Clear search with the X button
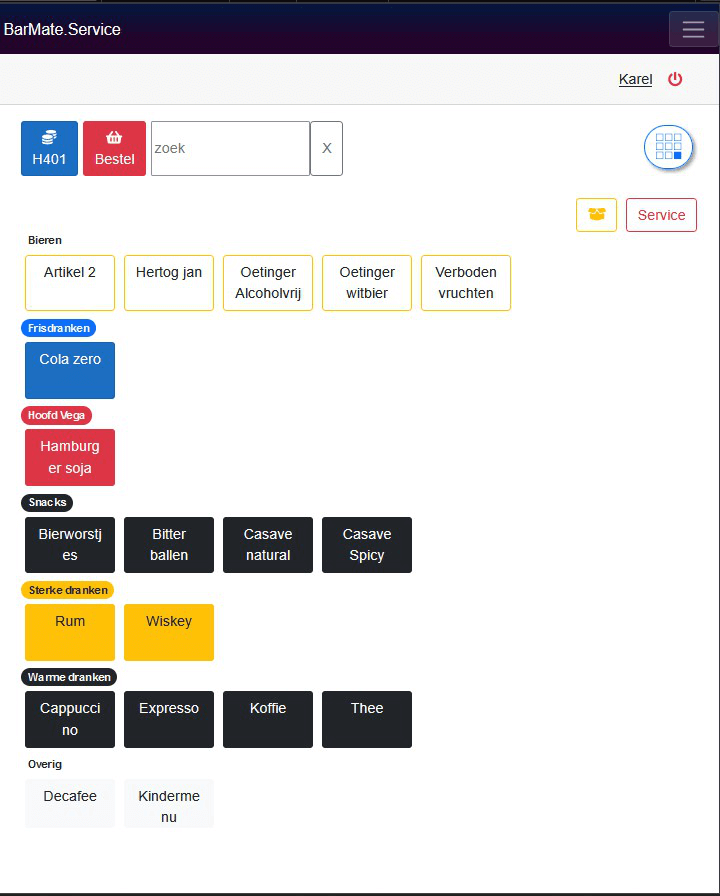The image size is (720, 896). tap(326, 149)
